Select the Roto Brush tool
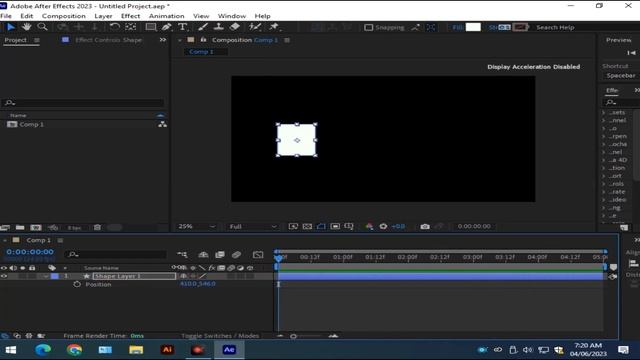 click(x=255, y=27)
